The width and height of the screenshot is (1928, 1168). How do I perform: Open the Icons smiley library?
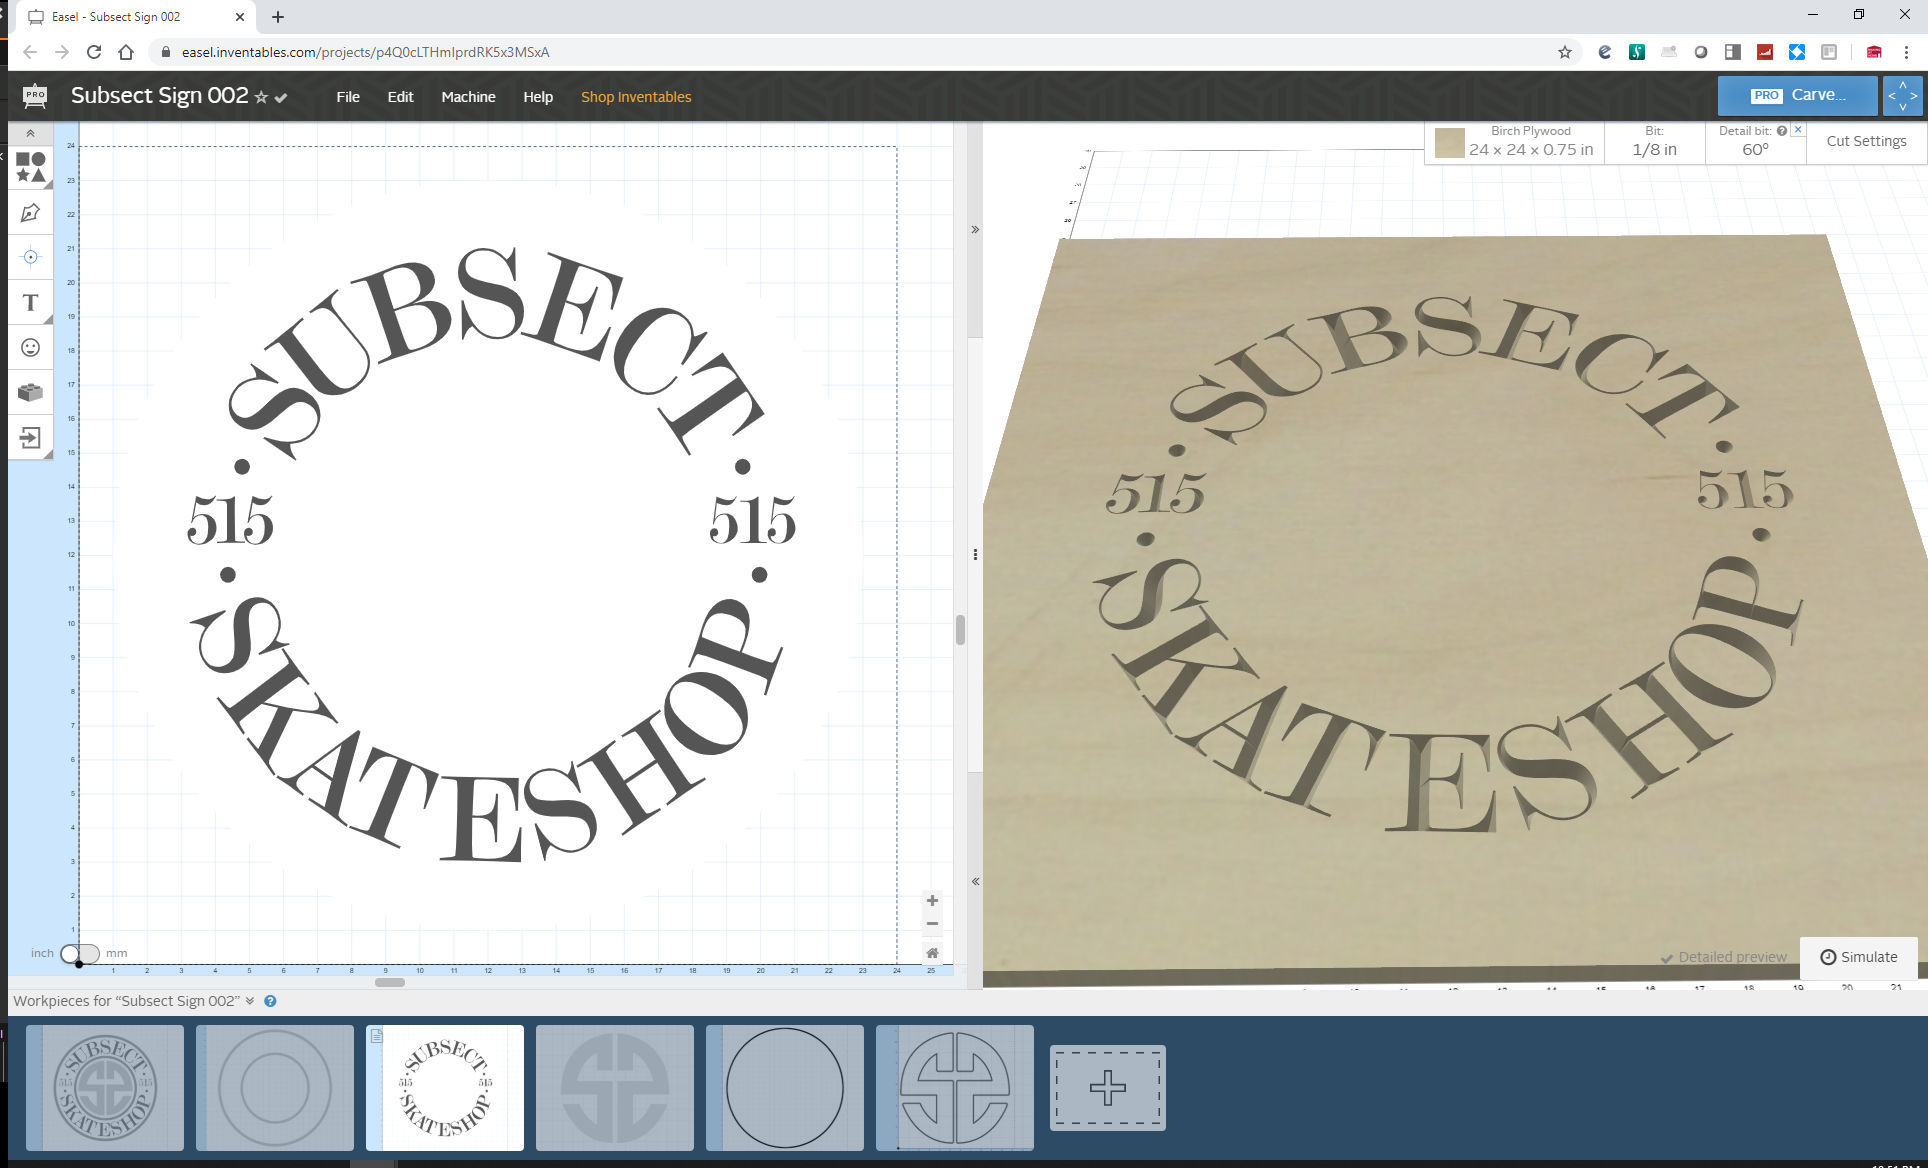pos(31,347)
